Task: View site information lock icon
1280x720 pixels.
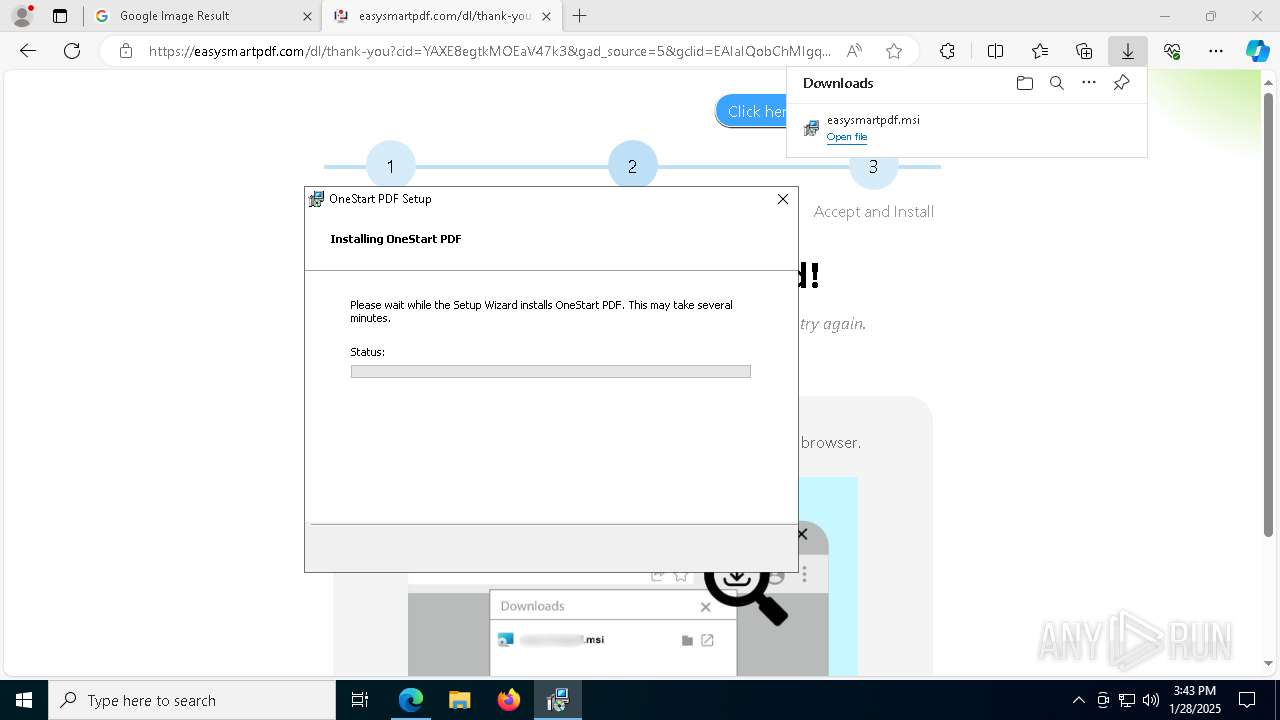Action: pyautogui.click(x=125, y=51)
